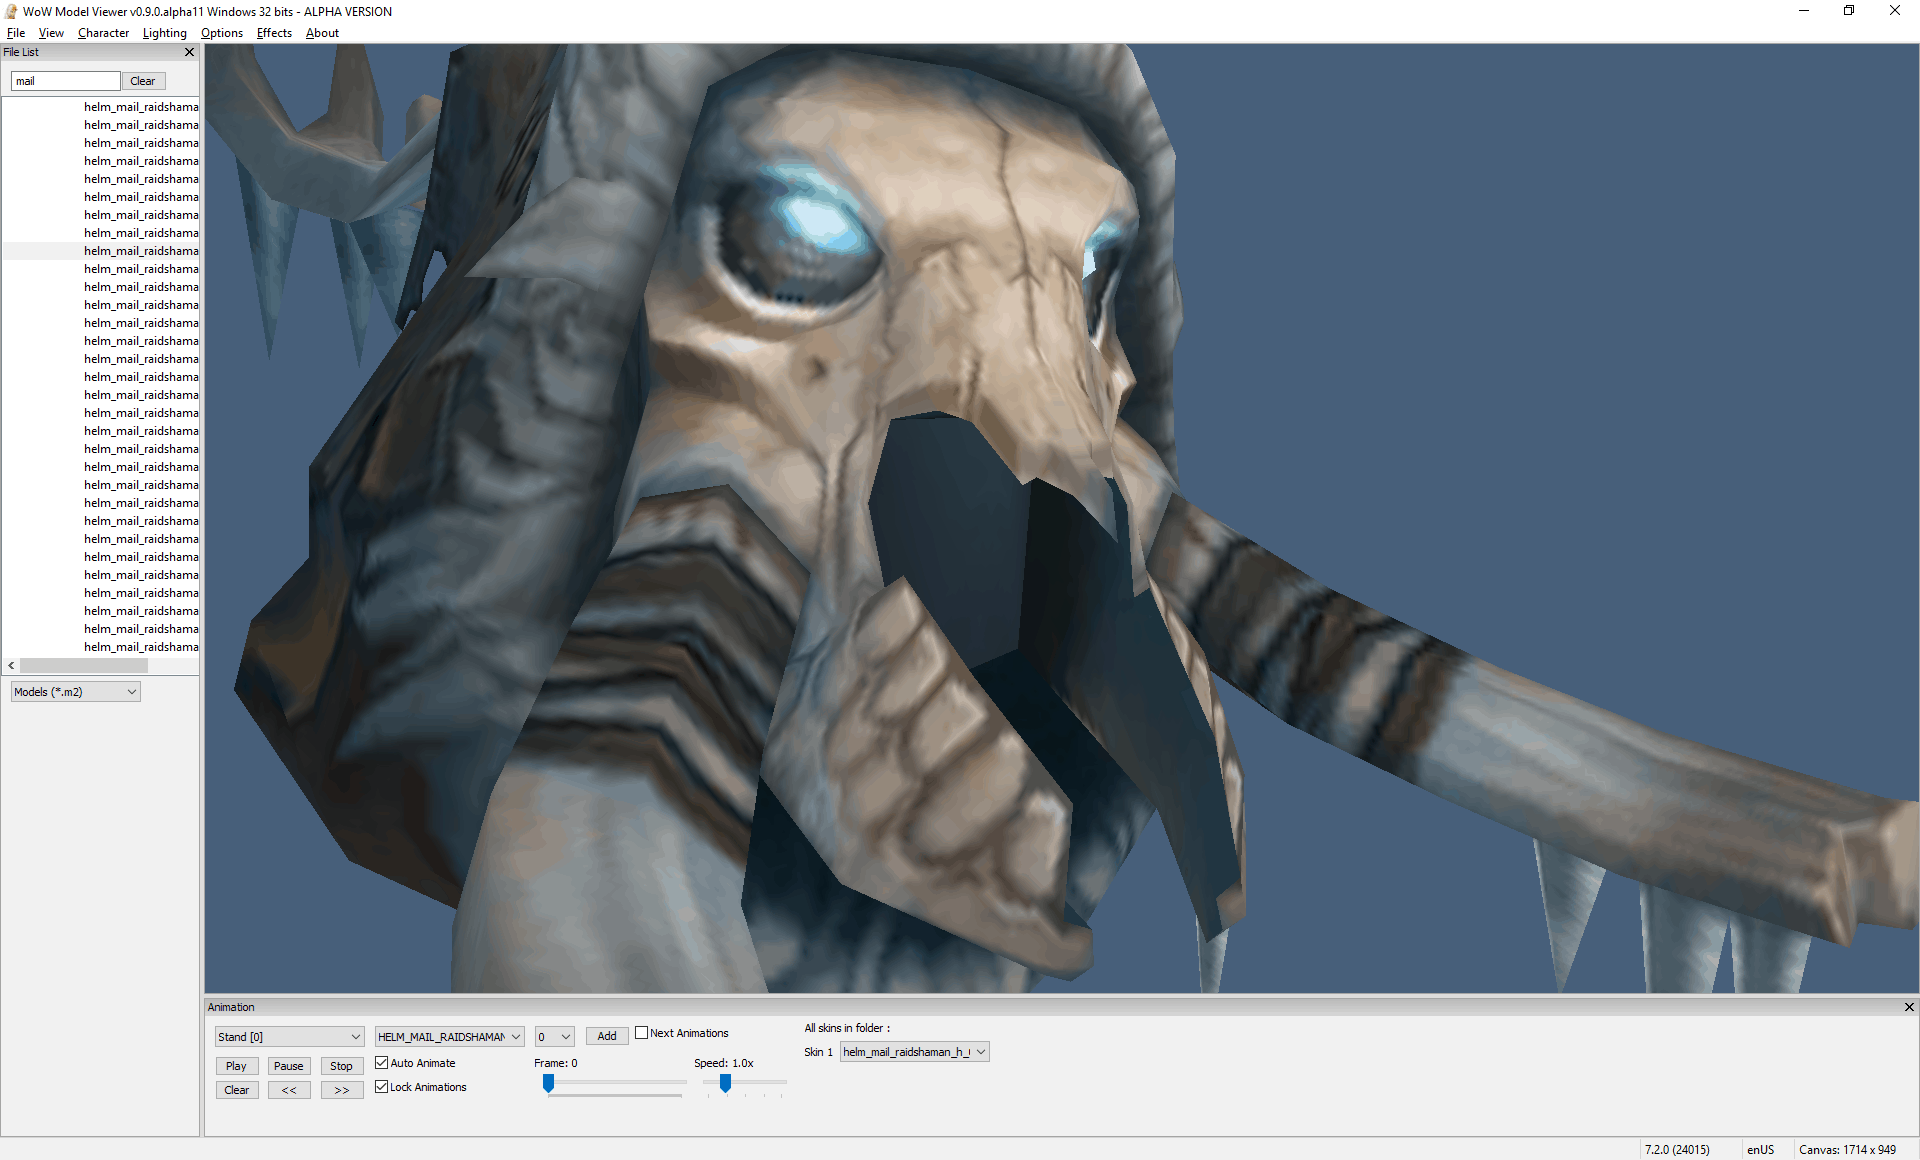
Task: Click the 'Frame: 0' label
Action: (x=556, y=1063)
